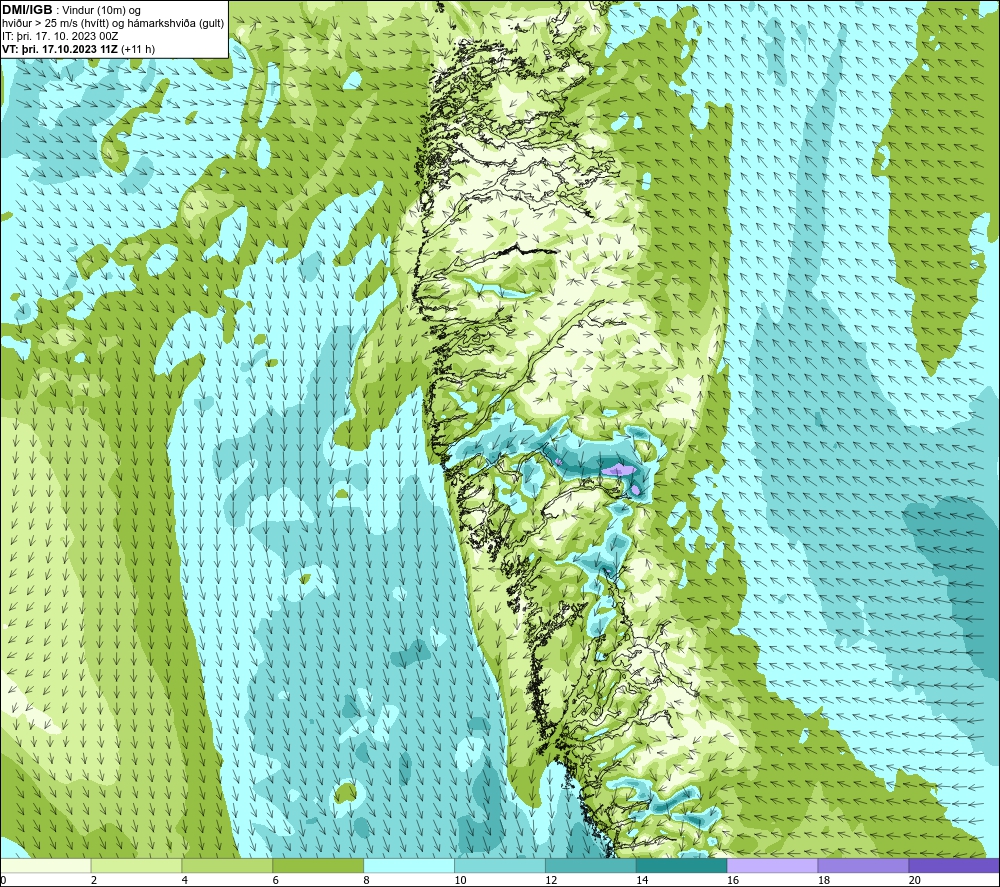
Task: Pick the above-20 m/s dark violet swatch
Action: pos(954,865)
